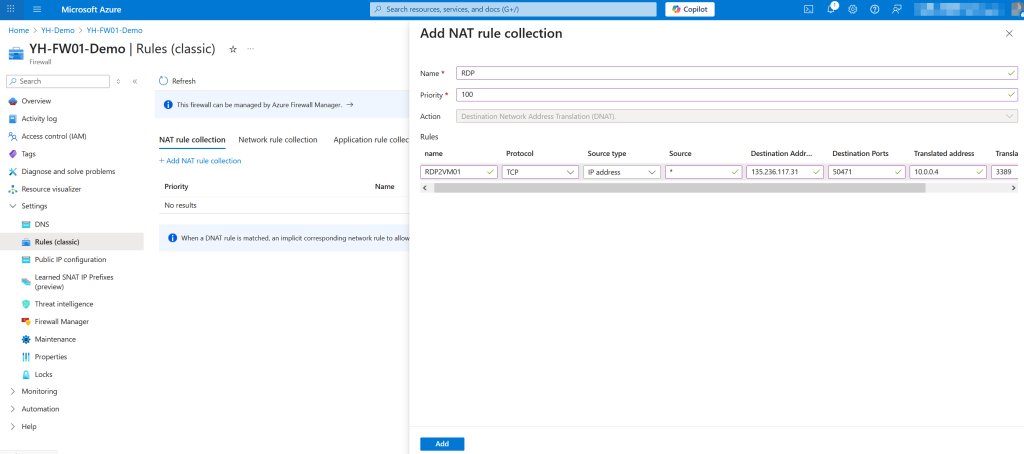Open the Source type IP address dropdown
The image size is (1024, 454).
click(x=622, y=172)
